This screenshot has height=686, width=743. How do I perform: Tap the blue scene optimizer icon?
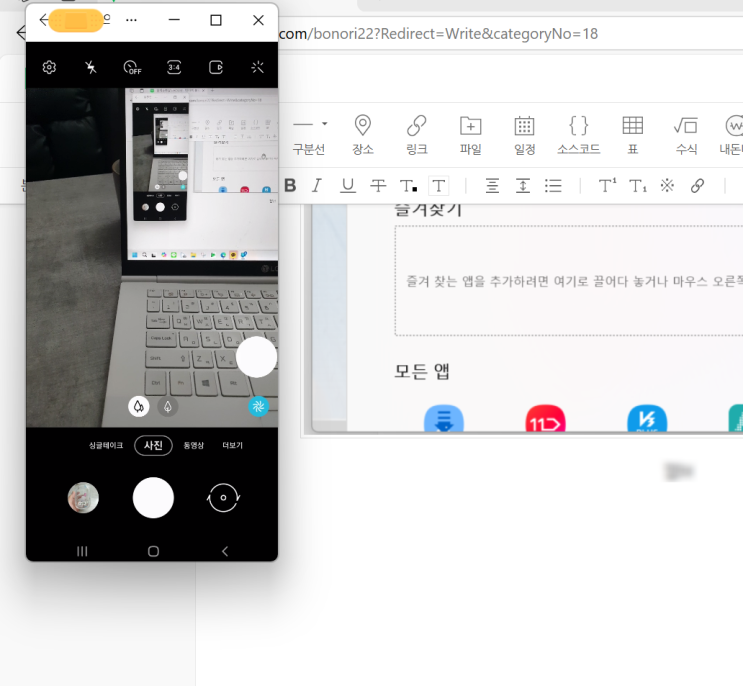coord(258,406)
